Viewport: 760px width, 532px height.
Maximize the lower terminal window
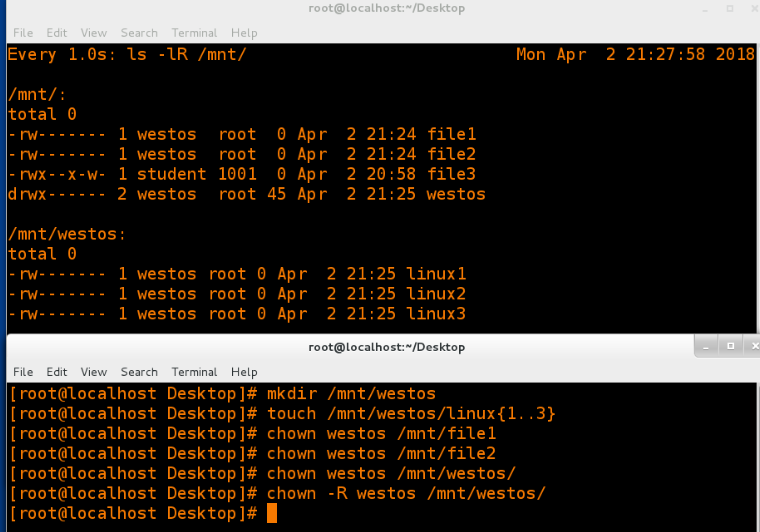tap(730, 346)
